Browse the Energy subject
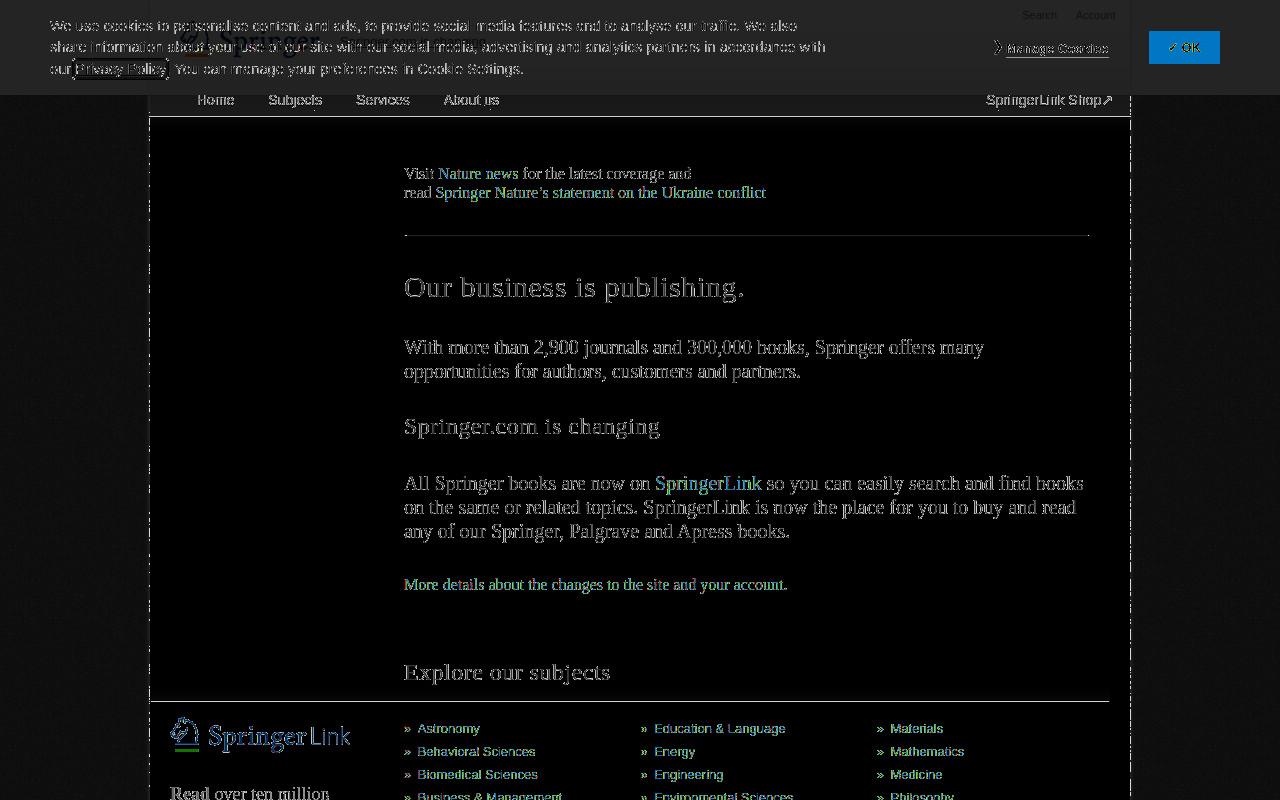1280x800 pixels. click(674, 751)
